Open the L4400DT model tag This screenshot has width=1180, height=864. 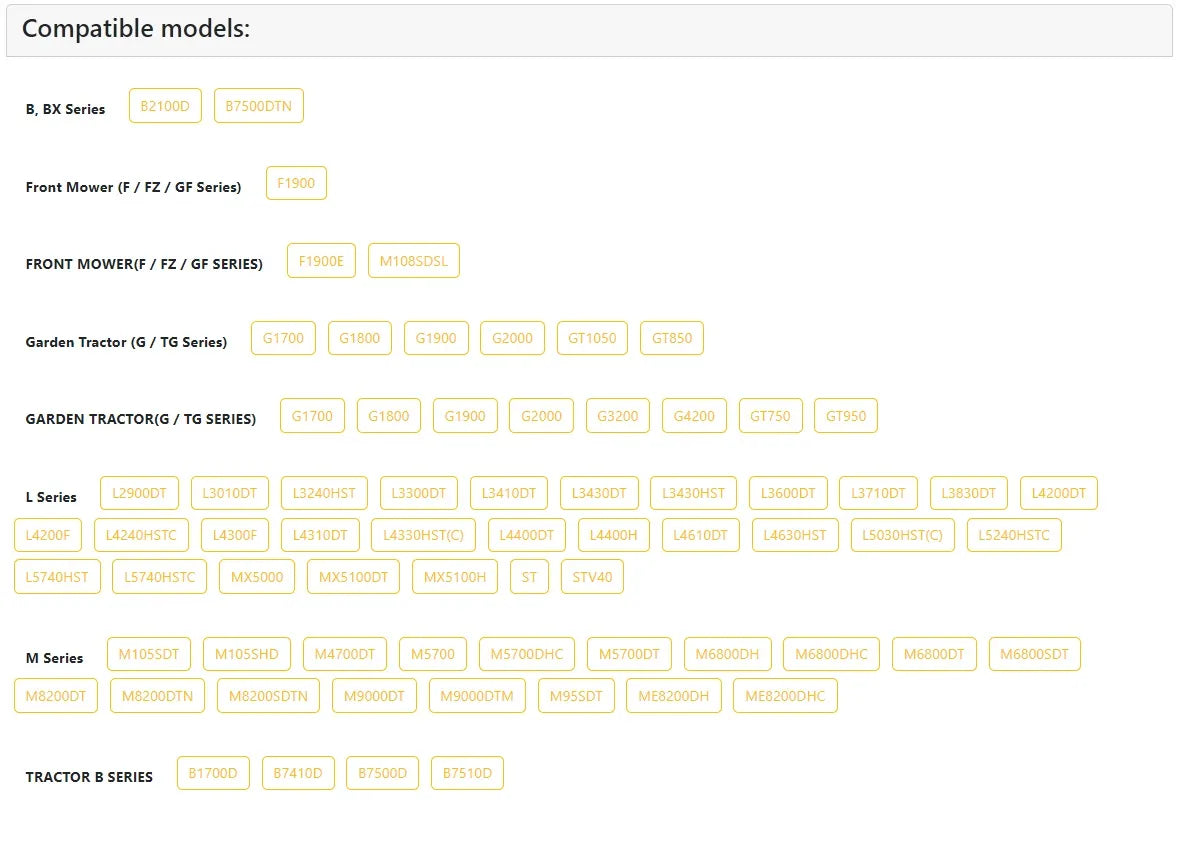[526, 535]
